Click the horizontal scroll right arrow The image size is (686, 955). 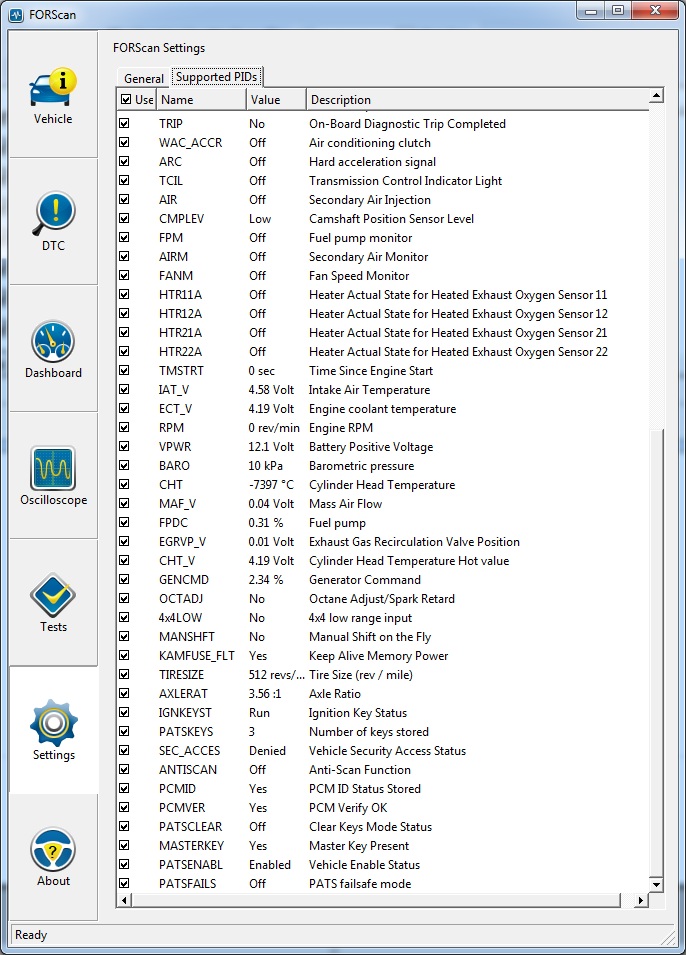tap(640, 900)
